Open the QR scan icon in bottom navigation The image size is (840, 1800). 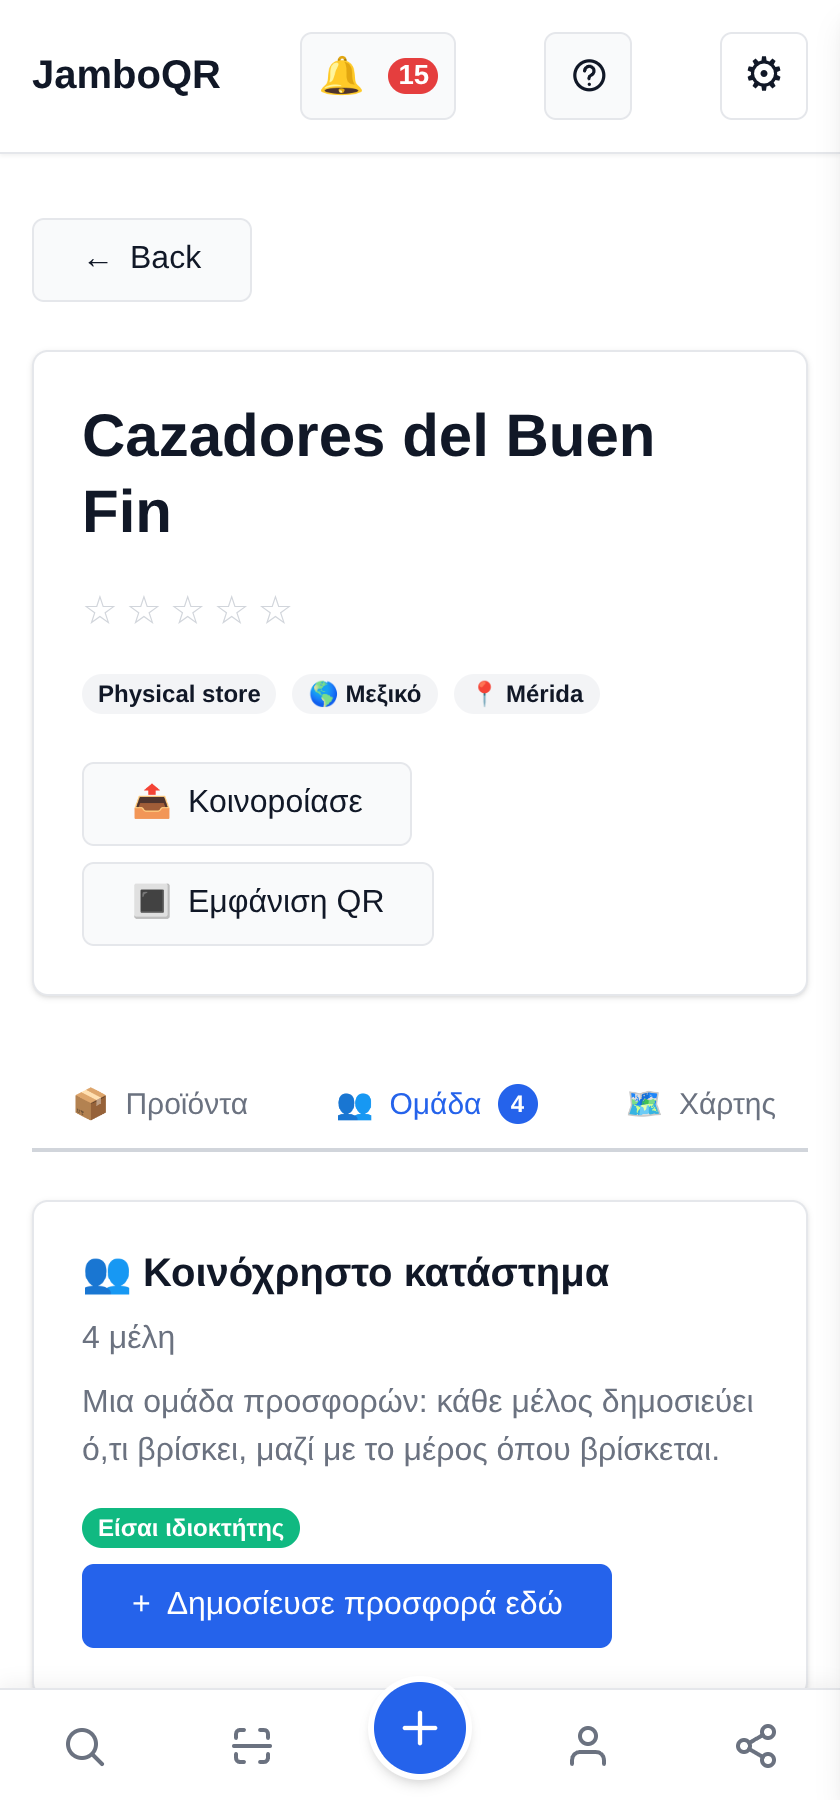[252, 1746]
